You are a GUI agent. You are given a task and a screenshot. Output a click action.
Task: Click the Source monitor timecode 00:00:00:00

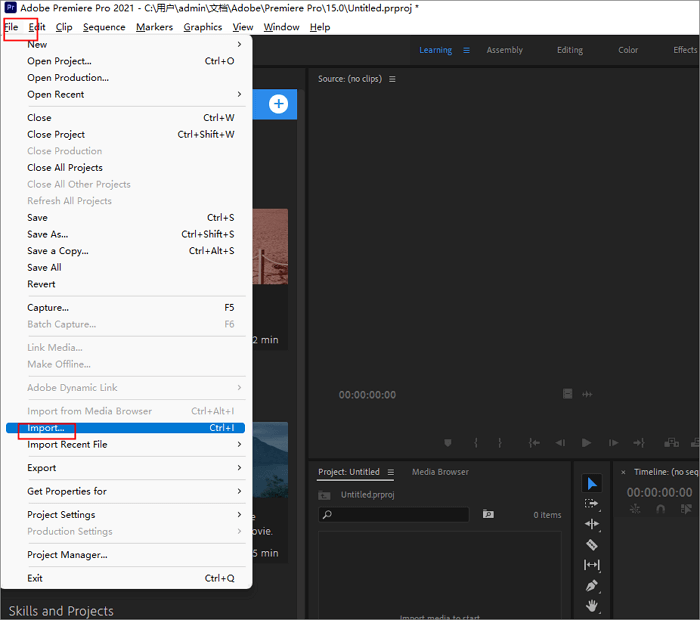click(x=367, y=395)
